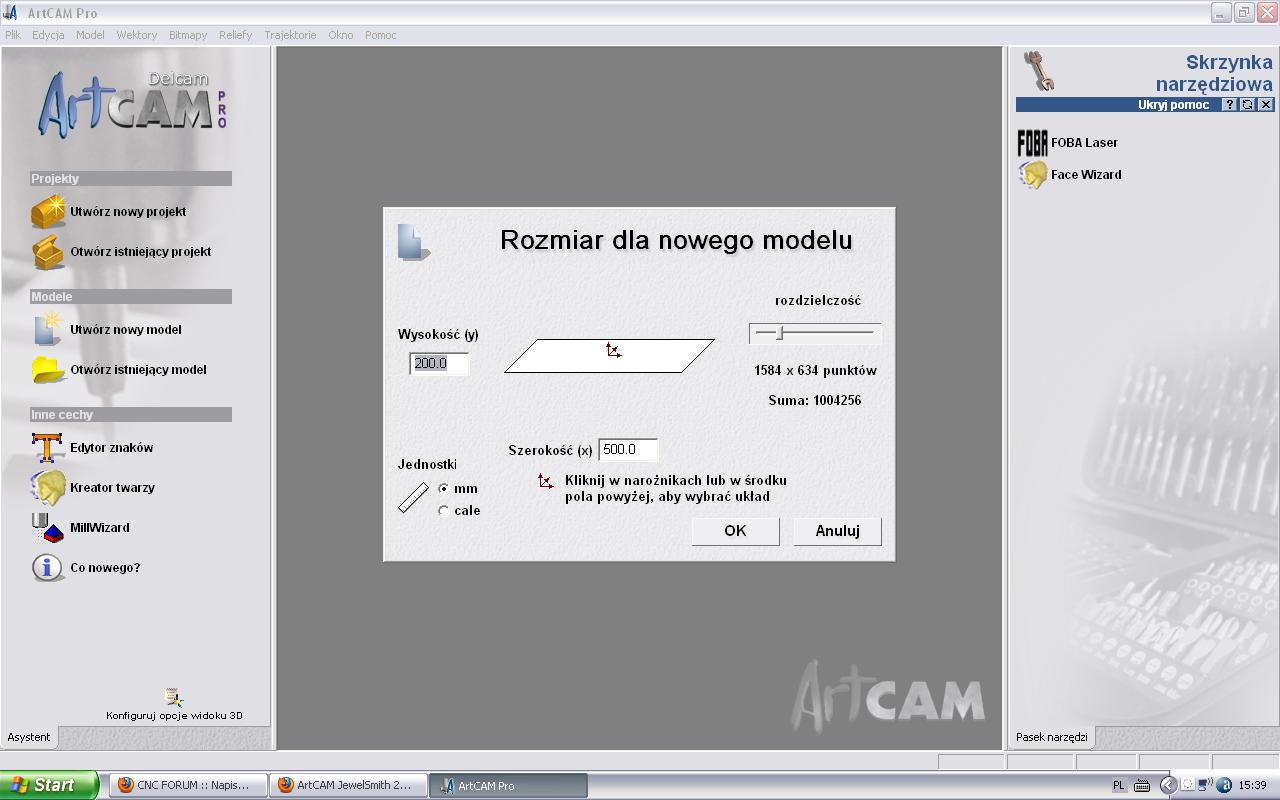Click the keyboard icon in language bar
Screen dimensions: 1280x800
tap(1142, 786)
